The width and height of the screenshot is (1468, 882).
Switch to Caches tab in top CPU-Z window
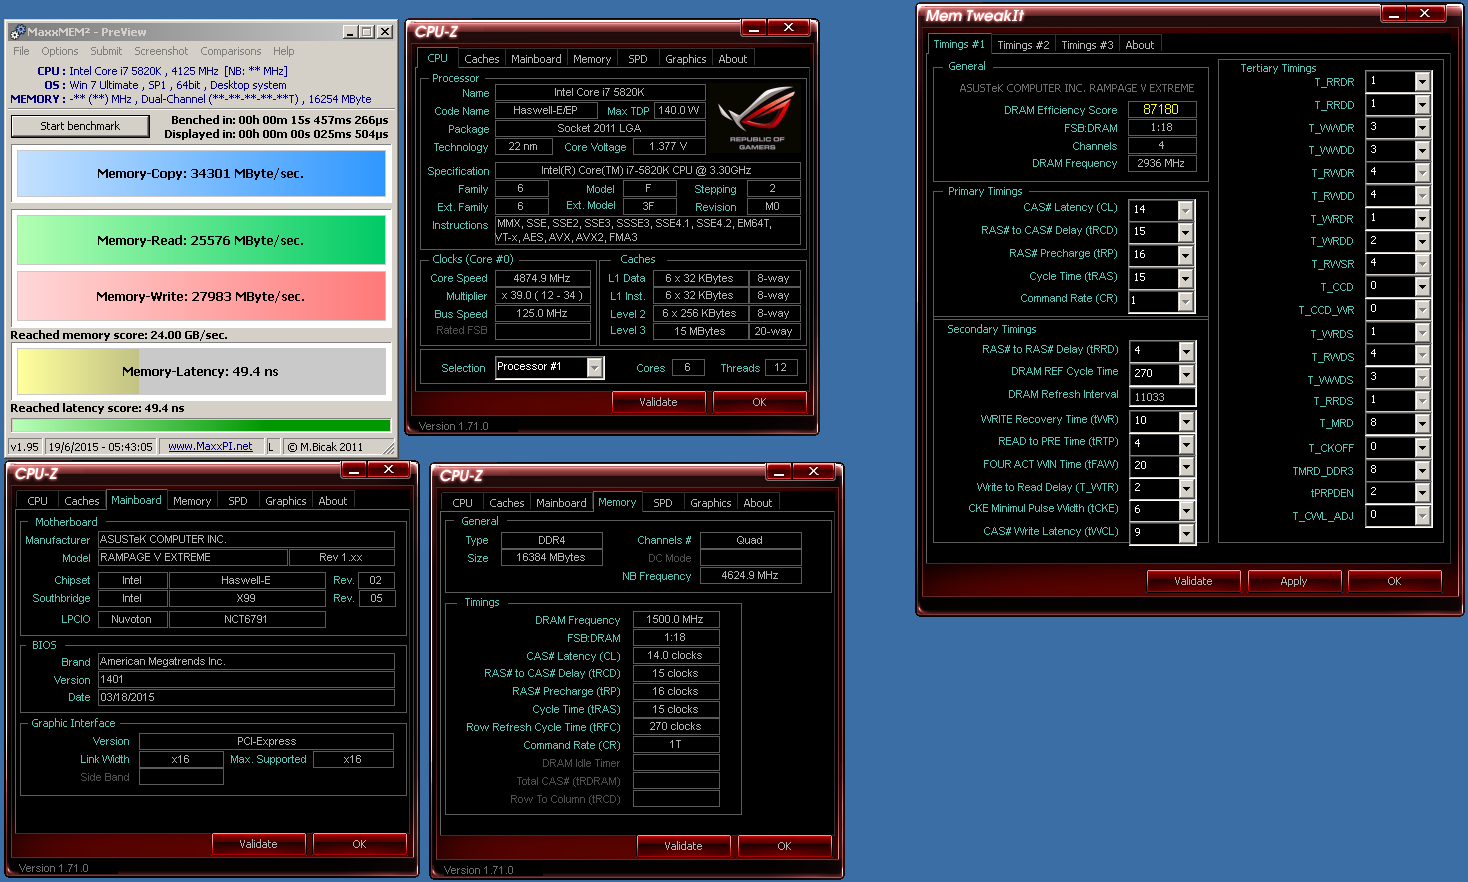point(482,59)
